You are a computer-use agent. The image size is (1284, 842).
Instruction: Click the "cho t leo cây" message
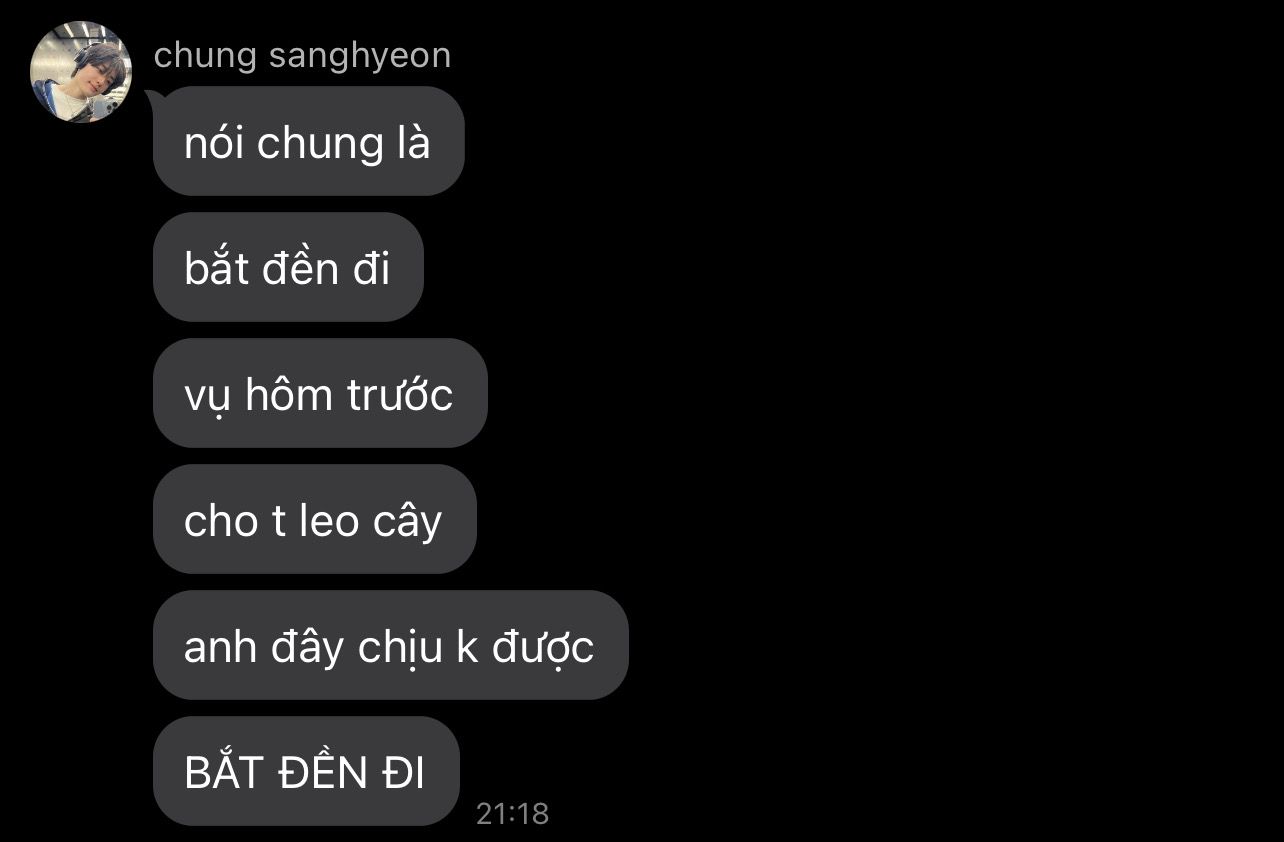click(314, 519)
